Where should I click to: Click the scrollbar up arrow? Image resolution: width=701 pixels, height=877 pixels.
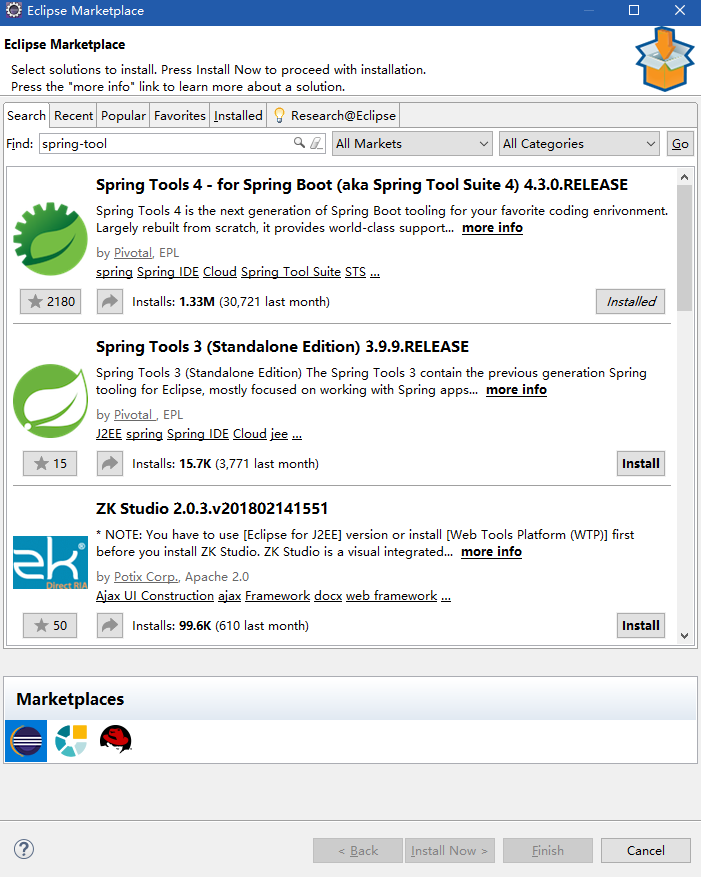(x=684, y=177)
